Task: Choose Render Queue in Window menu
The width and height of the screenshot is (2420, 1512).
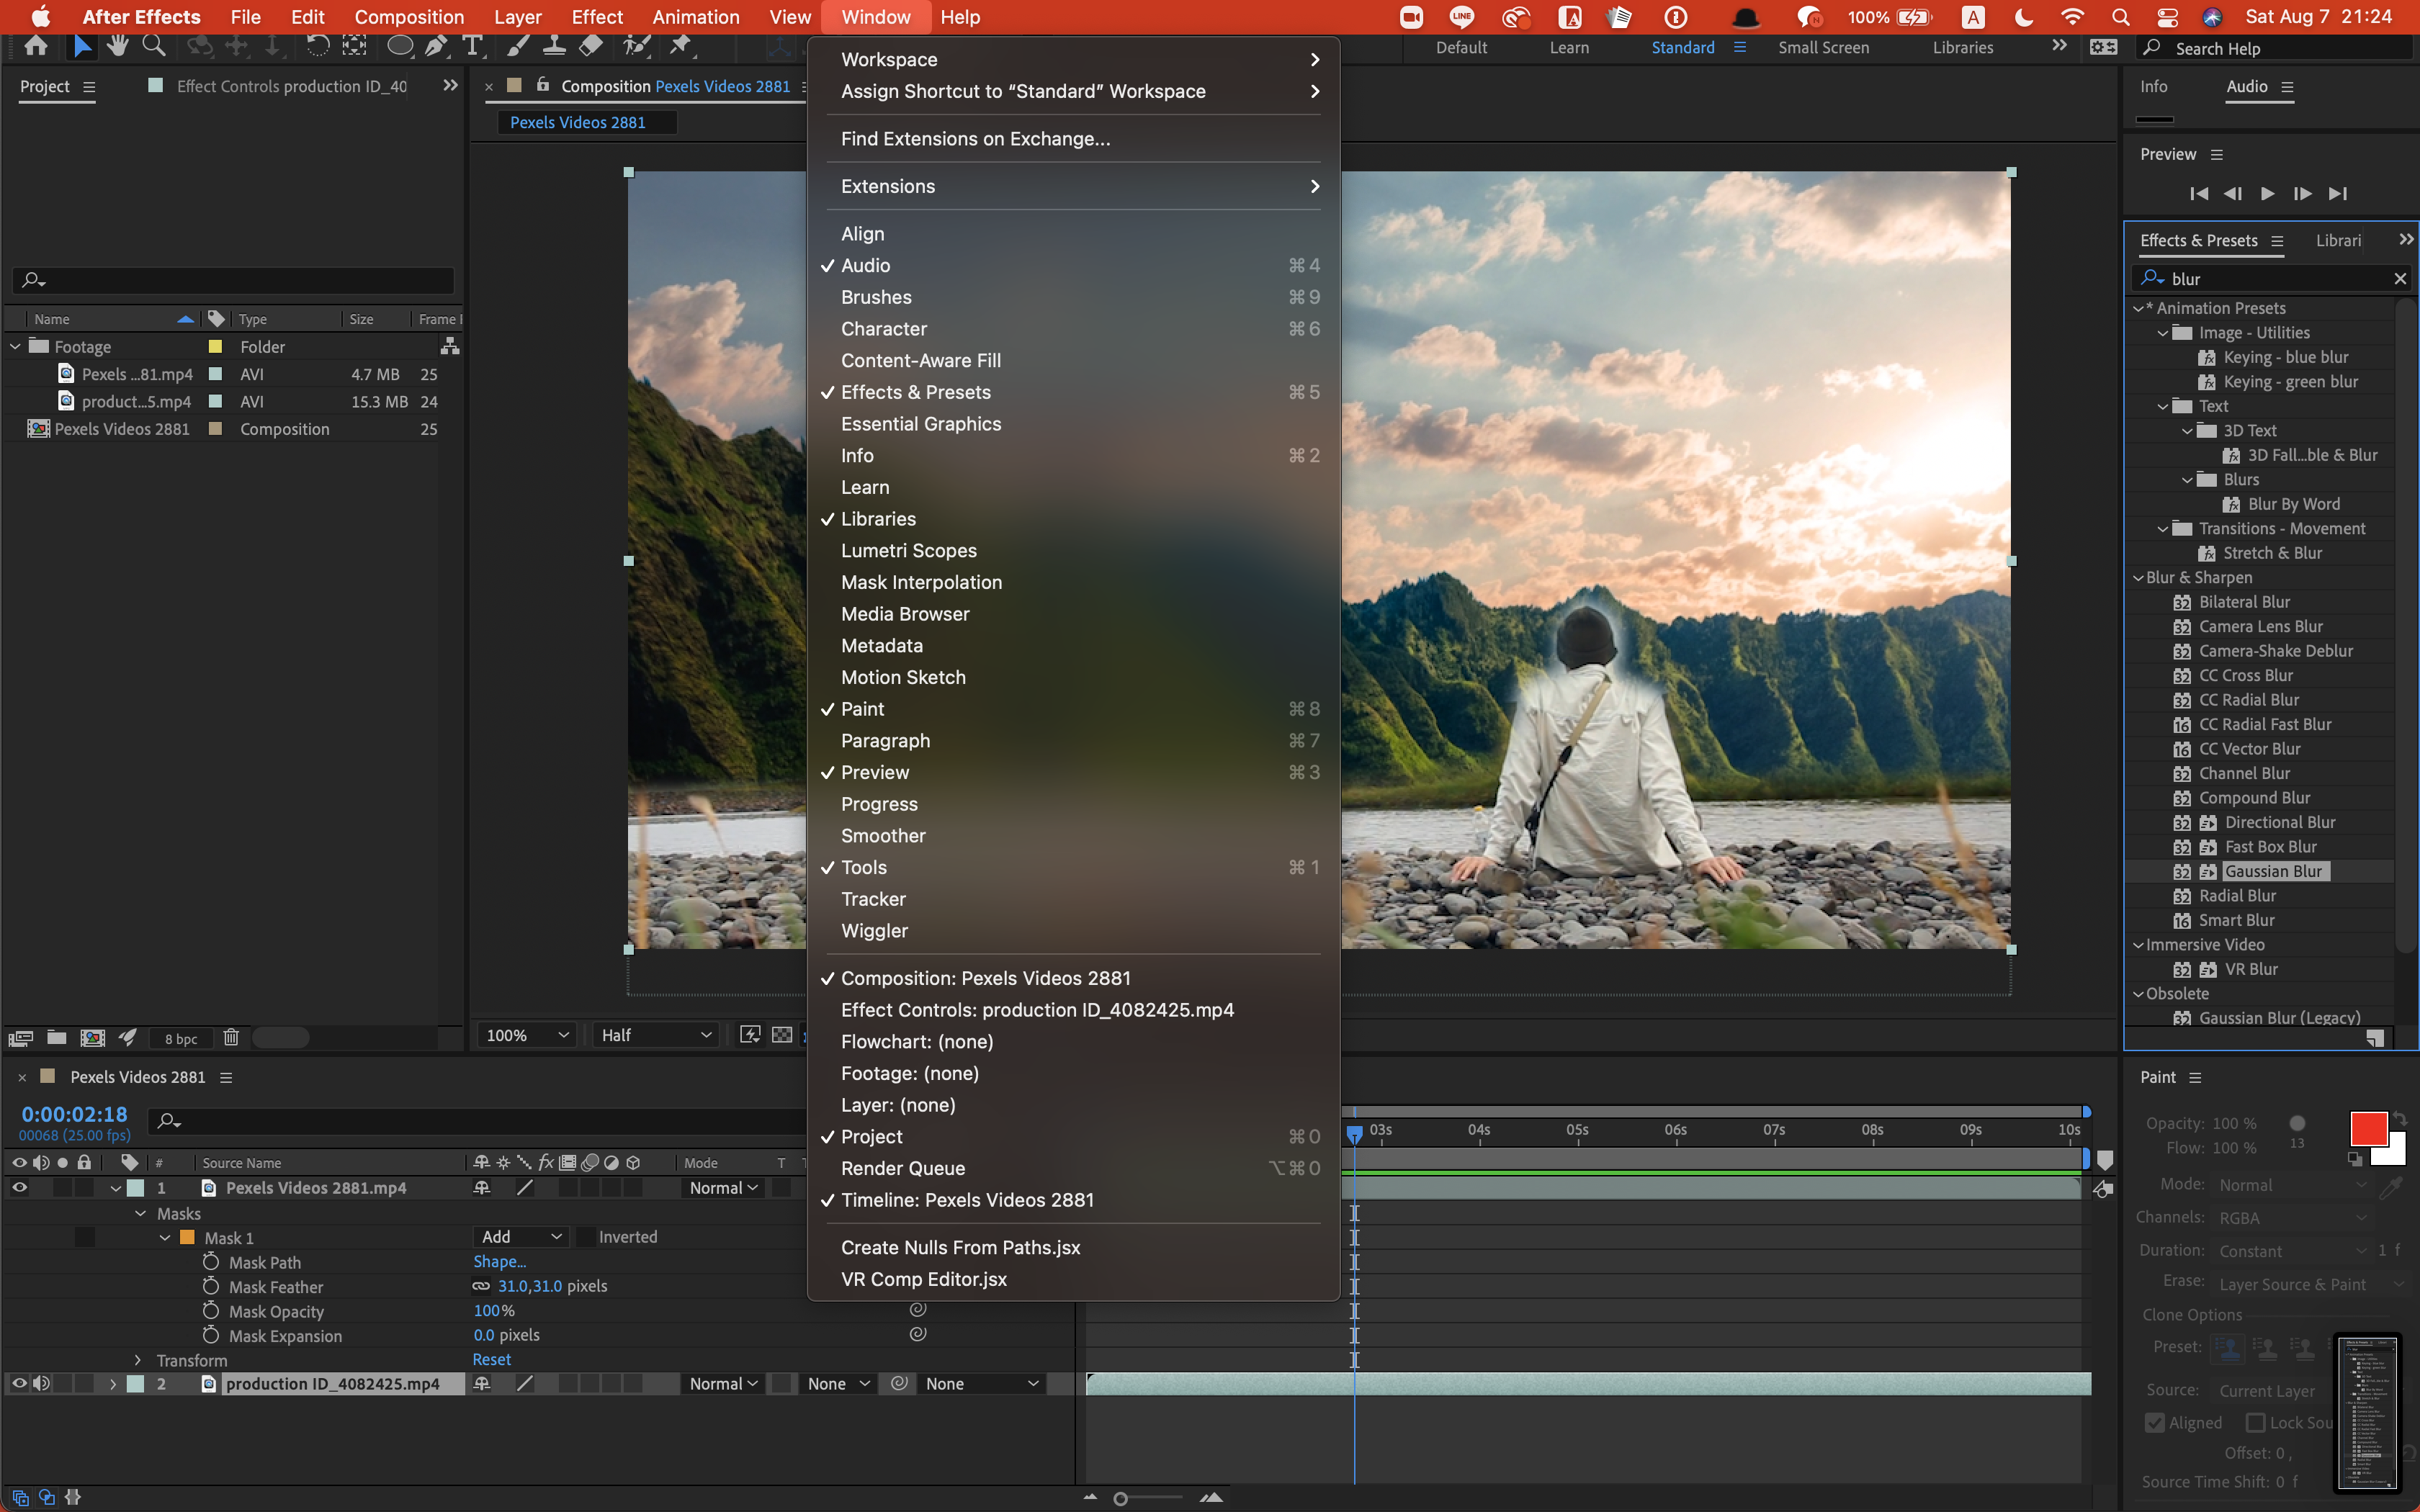Action: (902, 1168)
